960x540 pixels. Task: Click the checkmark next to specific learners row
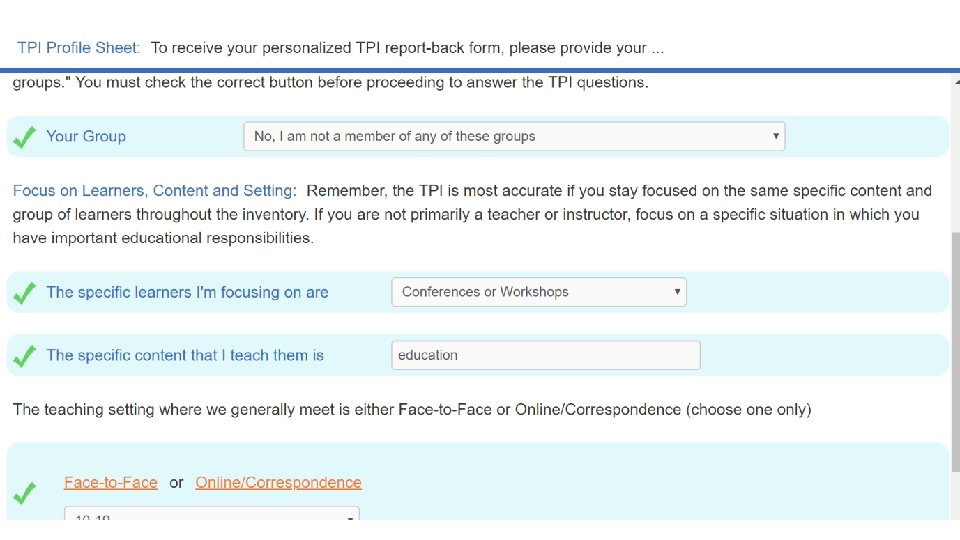[25, 293]
